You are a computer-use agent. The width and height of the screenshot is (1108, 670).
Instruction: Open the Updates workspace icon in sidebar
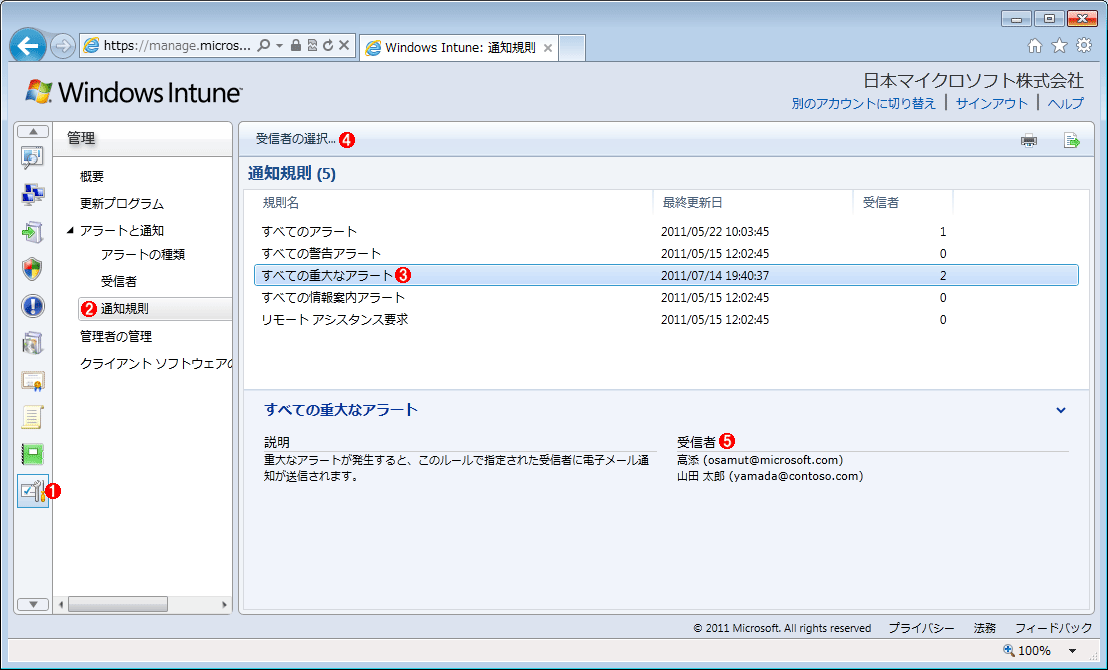click(33, 232)
